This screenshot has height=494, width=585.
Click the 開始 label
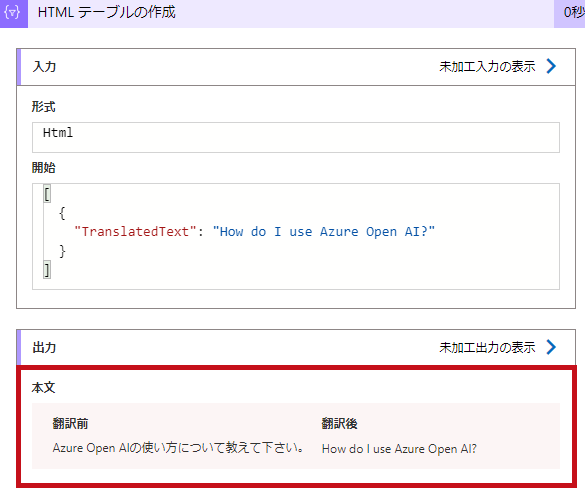(x=44, y=168)
